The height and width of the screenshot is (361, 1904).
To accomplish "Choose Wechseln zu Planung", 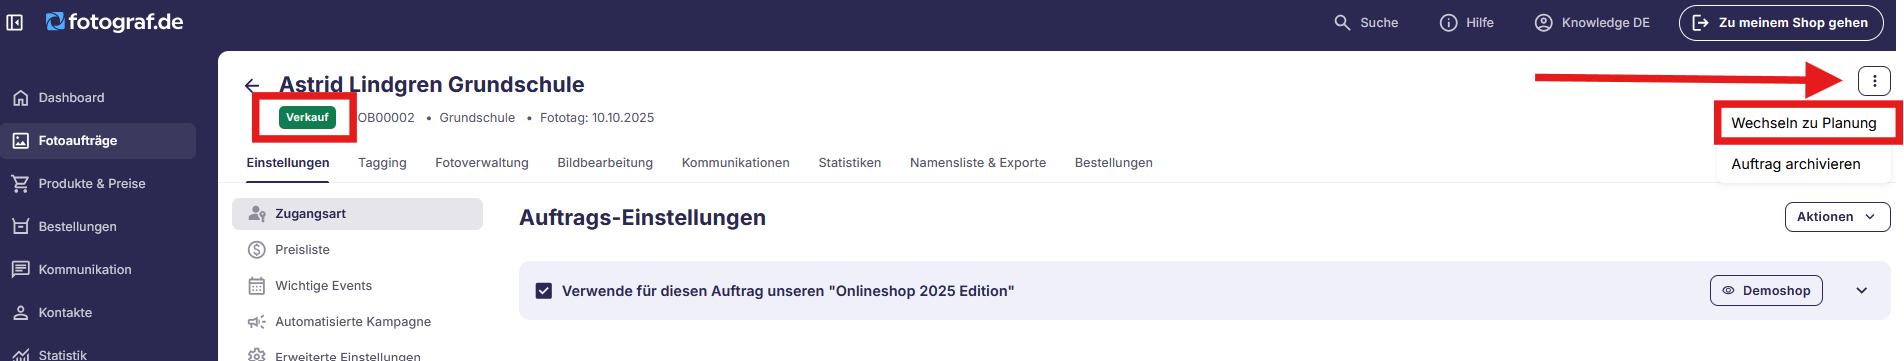I will click(x=1803, y=123).
